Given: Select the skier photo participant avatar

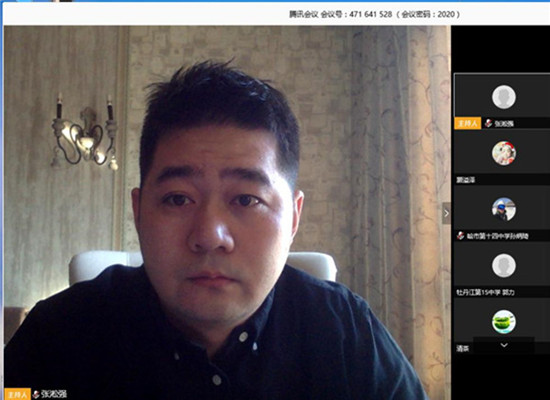Looking at the screenshot, I should coord(504,209).
